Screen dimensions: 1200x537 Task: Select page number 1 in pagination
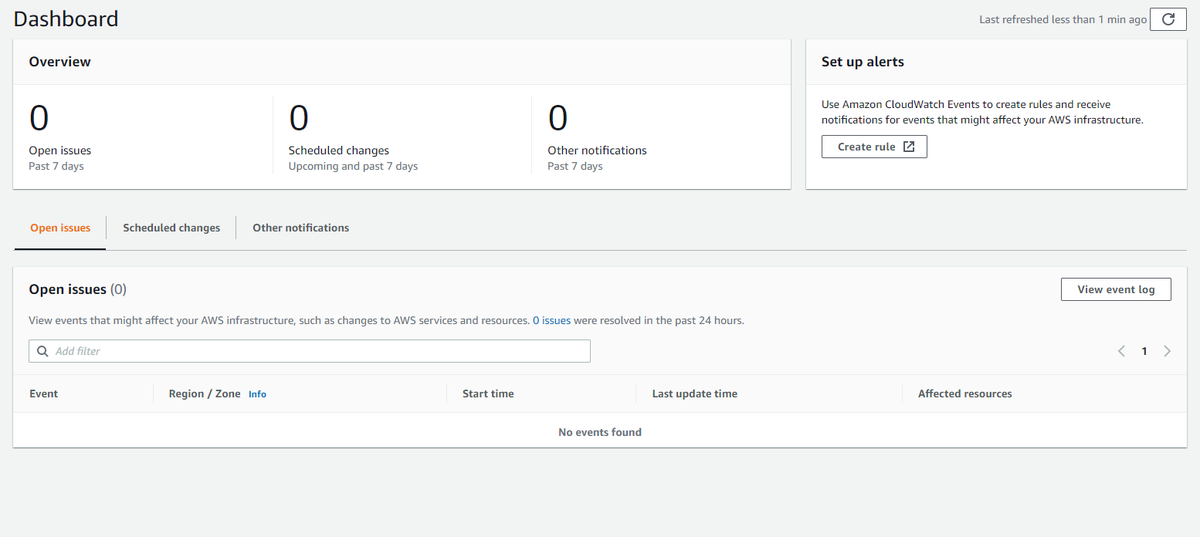tap(1144, 351)
